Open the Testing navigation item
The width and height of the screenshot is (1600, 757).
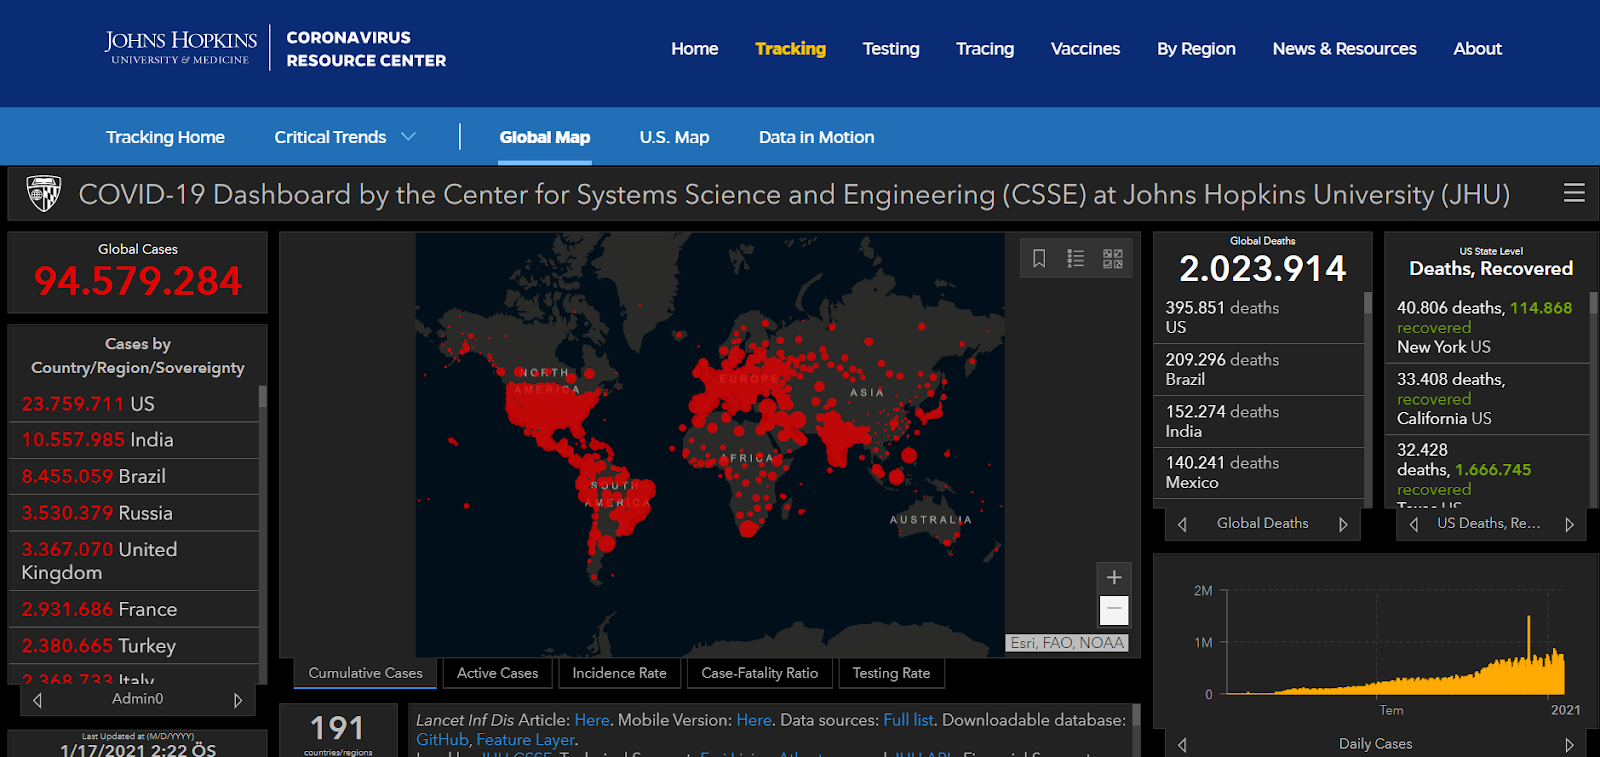tap(891, 48)
